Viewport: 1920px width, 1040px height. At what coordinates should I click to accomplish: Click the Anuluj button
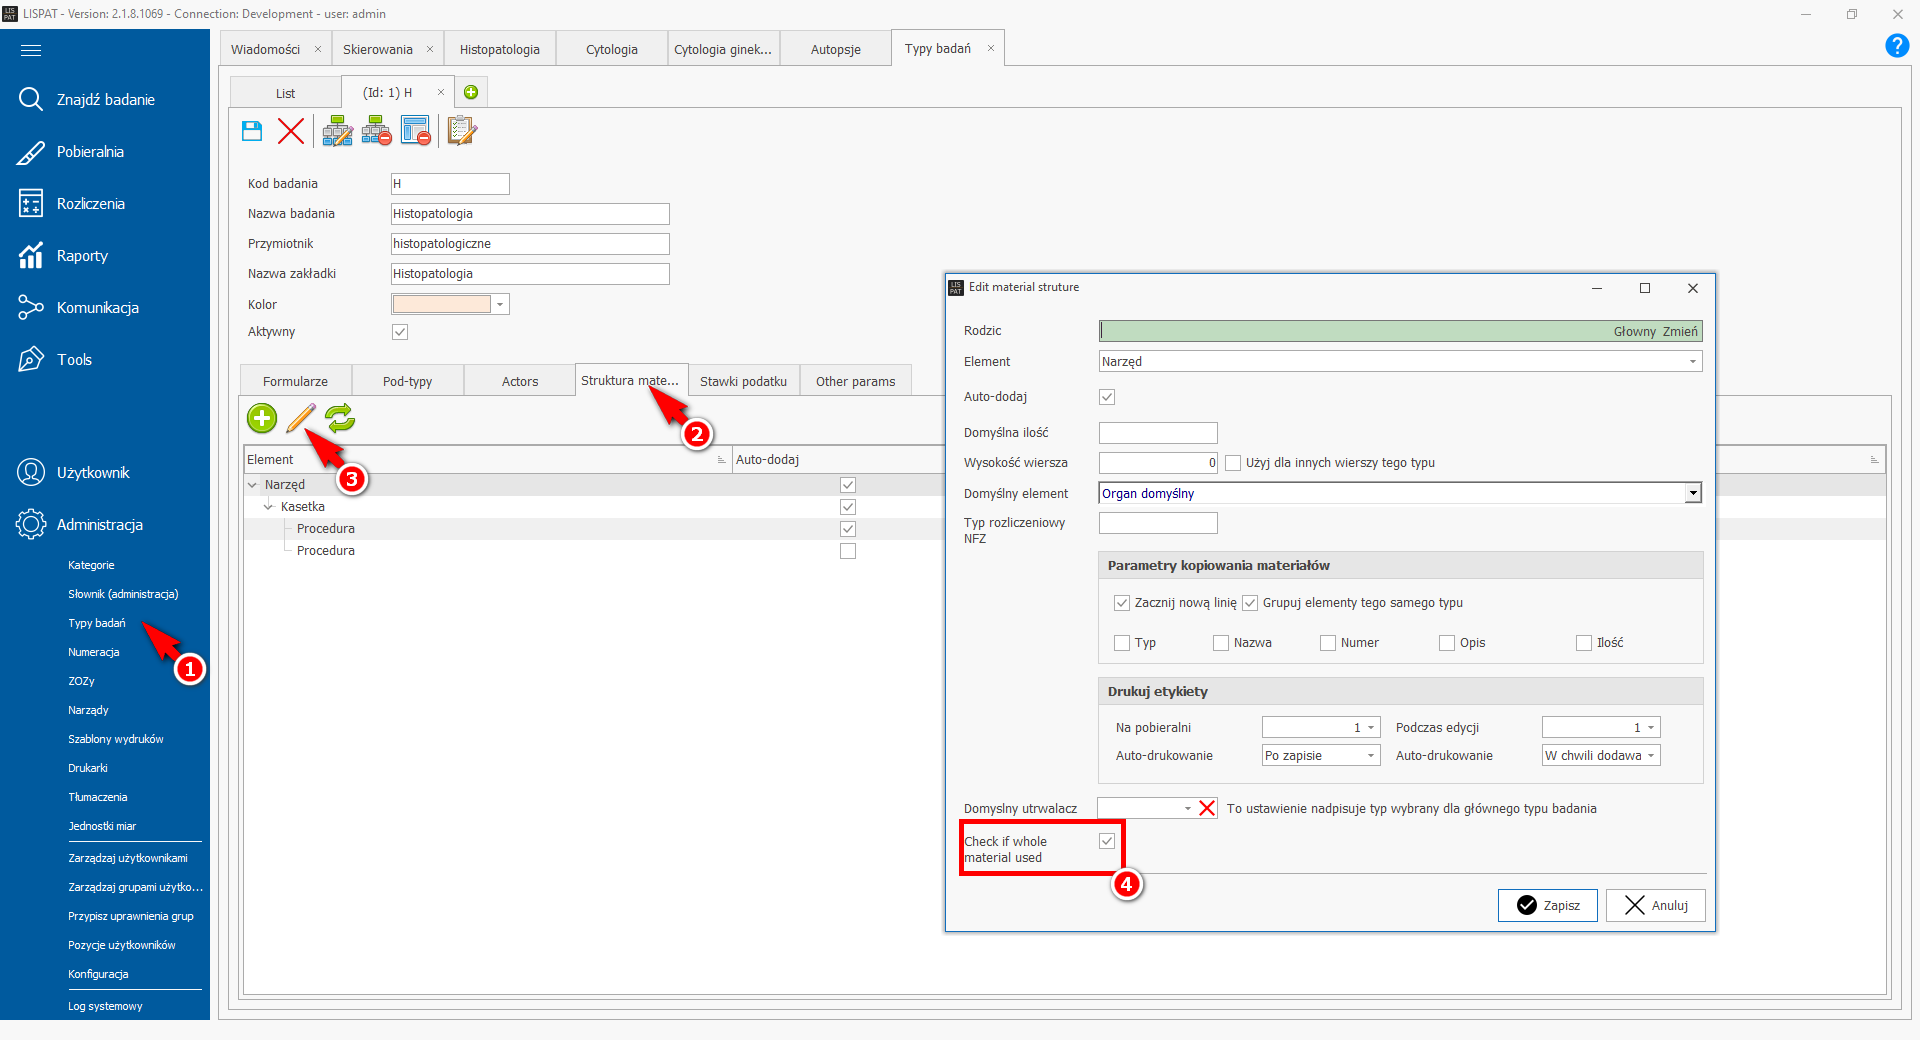[1655, 905]
